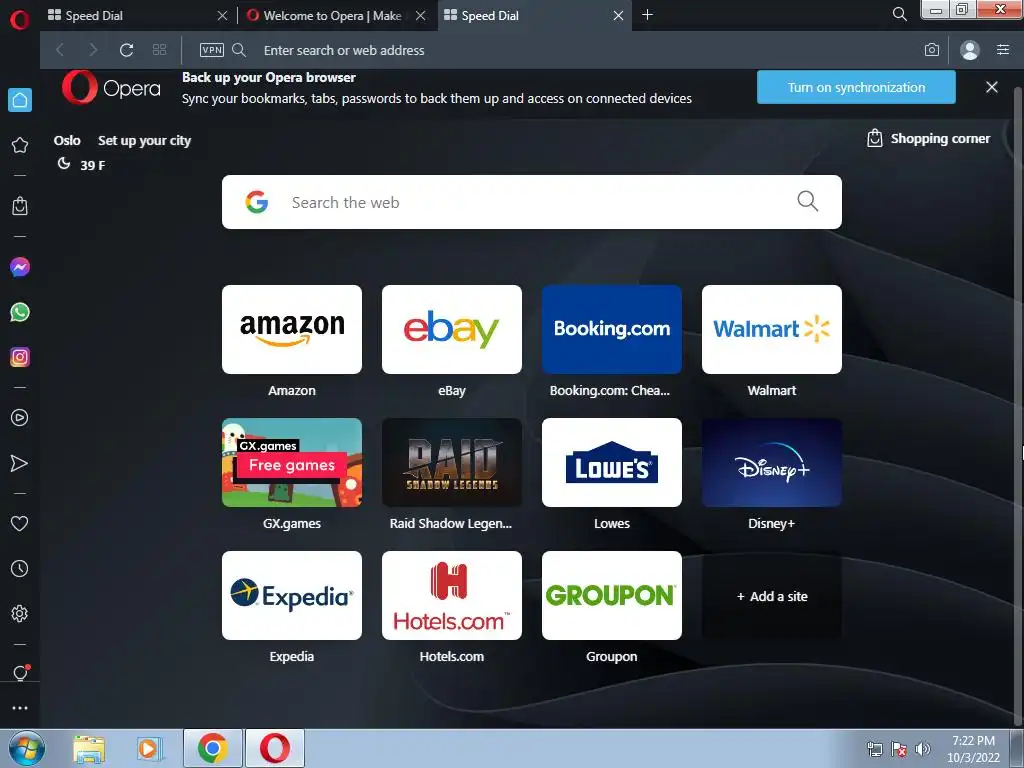The width and height of the screenshot is (1024, 768).
Task: Open the Windows Start menu
Action: point(27,748)
